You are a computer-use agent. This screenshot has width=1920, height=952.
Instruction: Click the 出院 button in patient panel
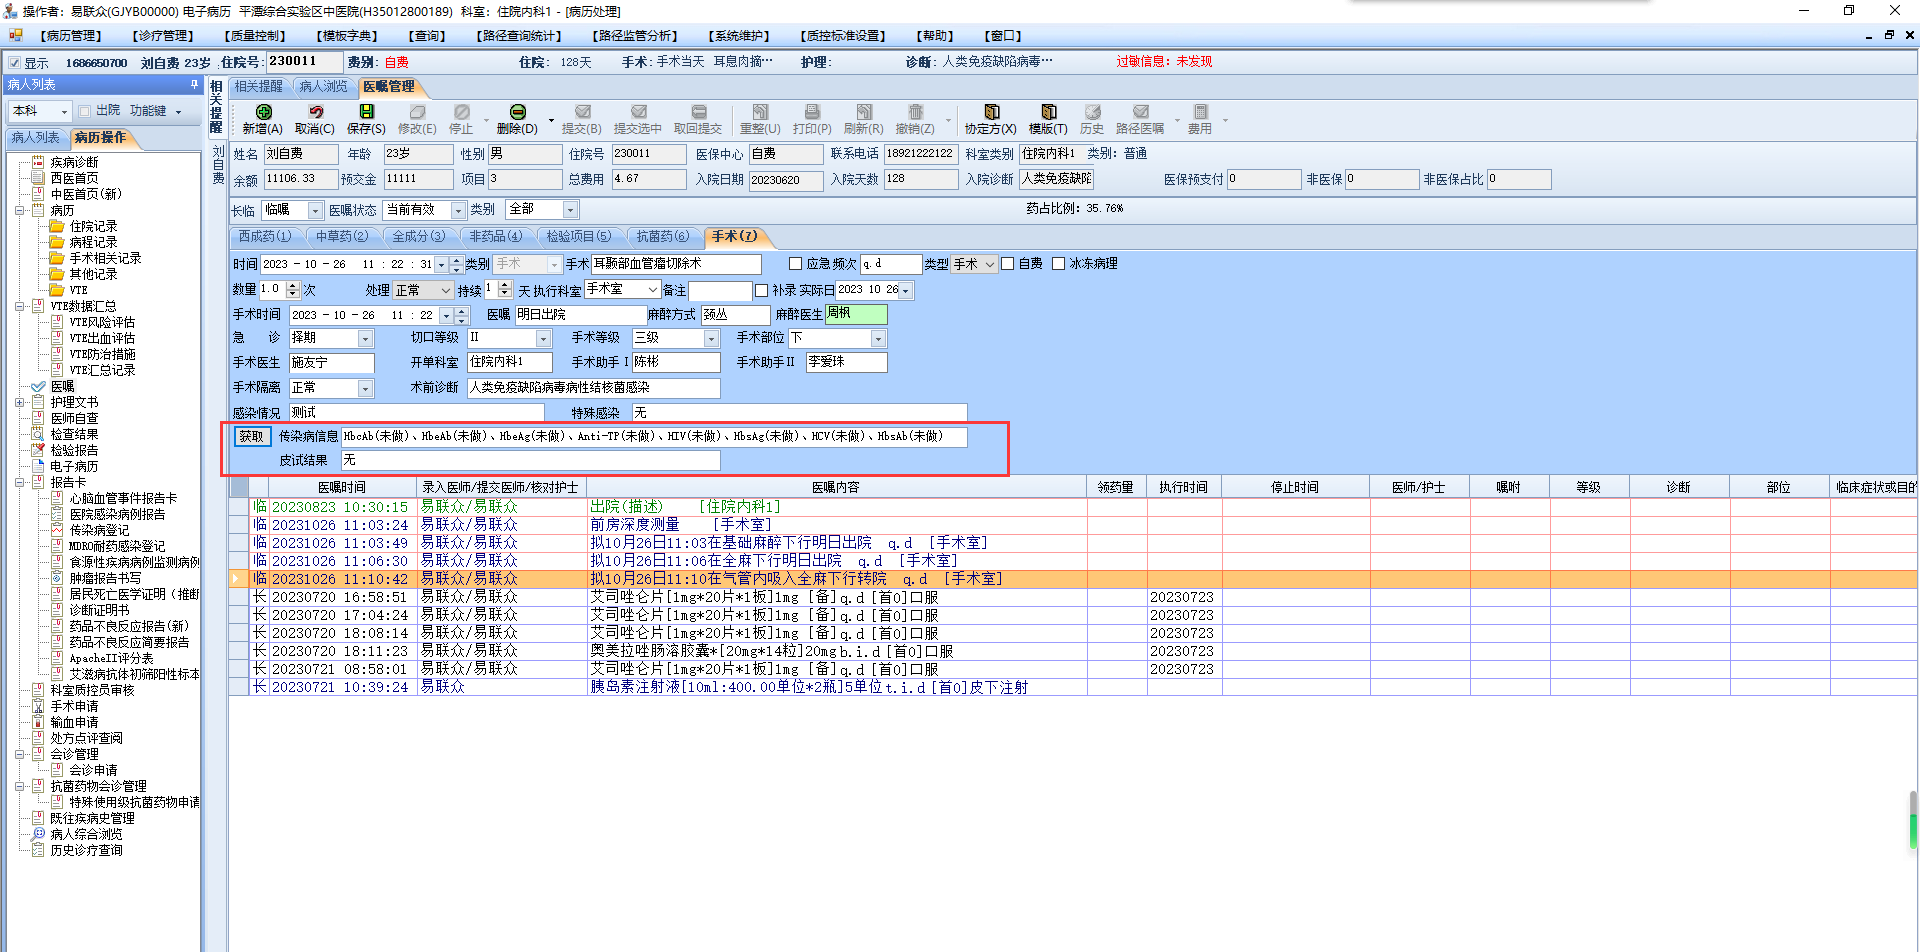[x=100, y=111]
